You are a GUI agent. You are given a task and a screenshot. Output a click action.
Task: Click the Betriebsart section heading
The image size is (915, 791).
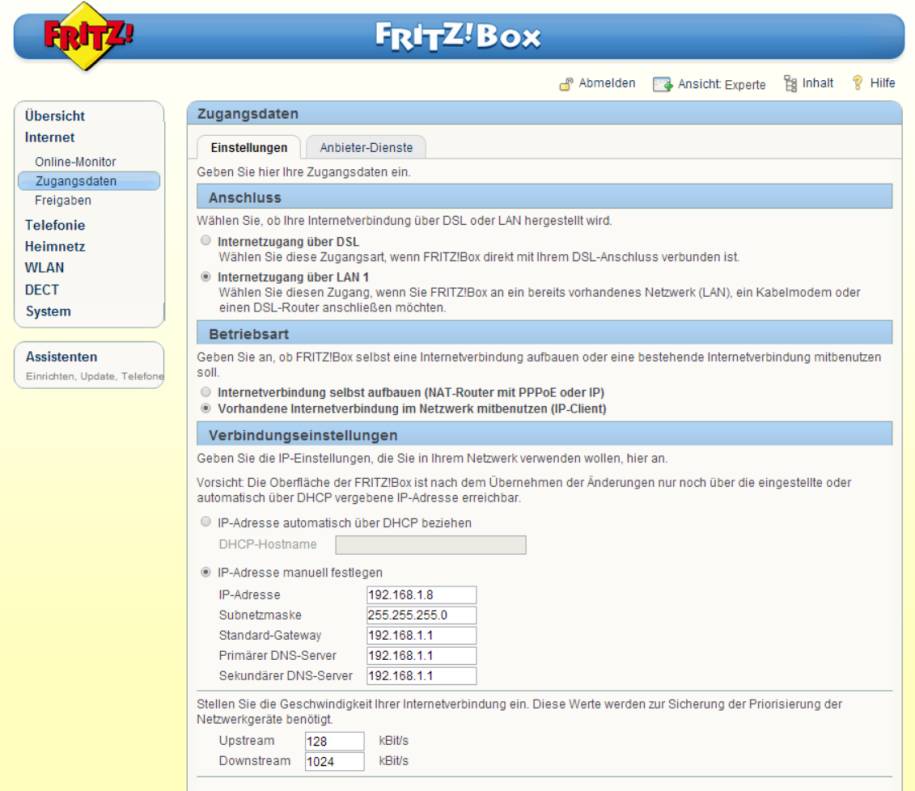(x=249, y=334)
